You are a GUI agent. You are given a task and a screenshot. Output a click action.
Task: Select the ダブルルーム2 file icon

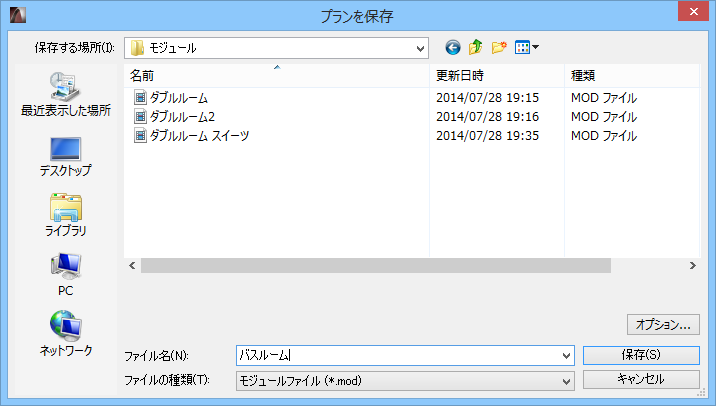point(140,116)
